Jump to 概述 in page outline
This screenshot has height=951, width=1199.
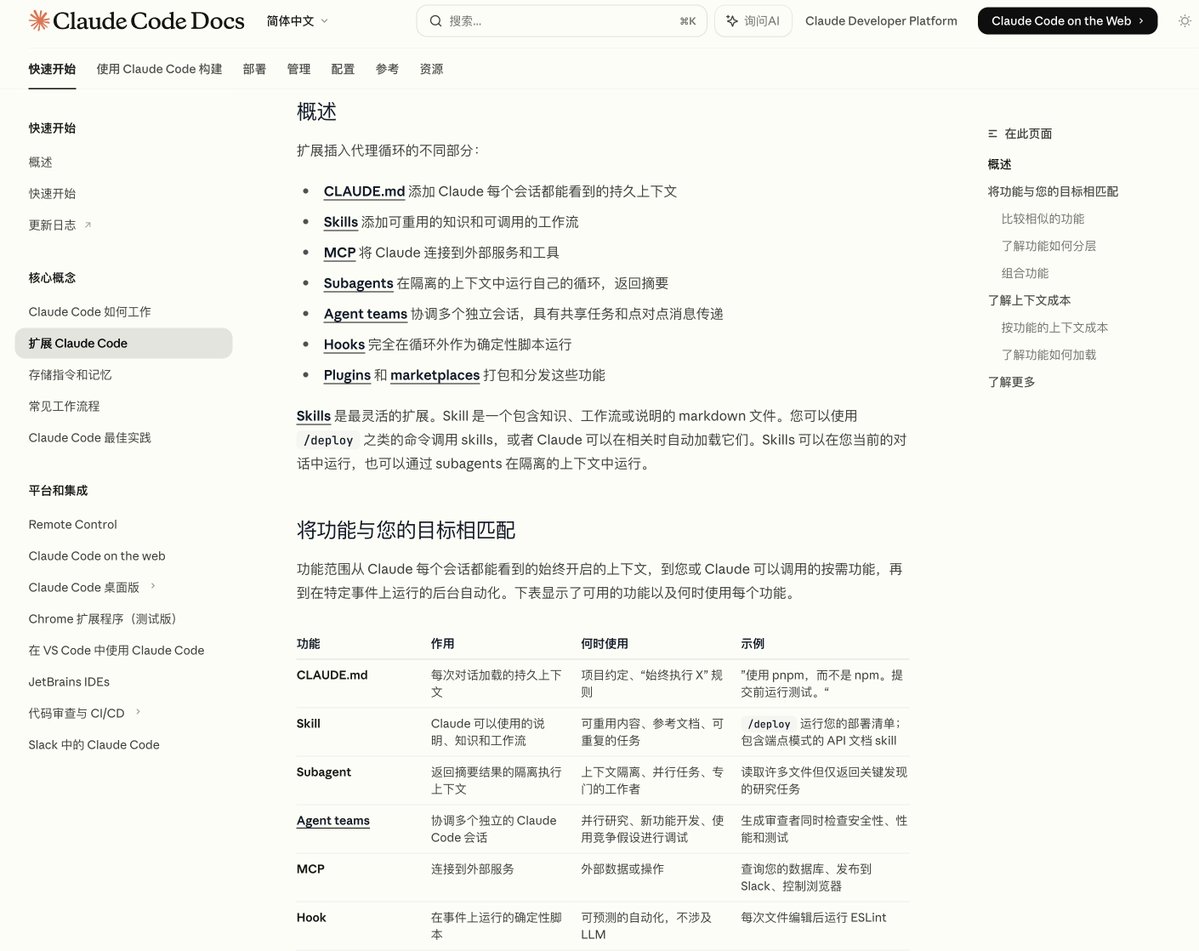coord(999,164)
